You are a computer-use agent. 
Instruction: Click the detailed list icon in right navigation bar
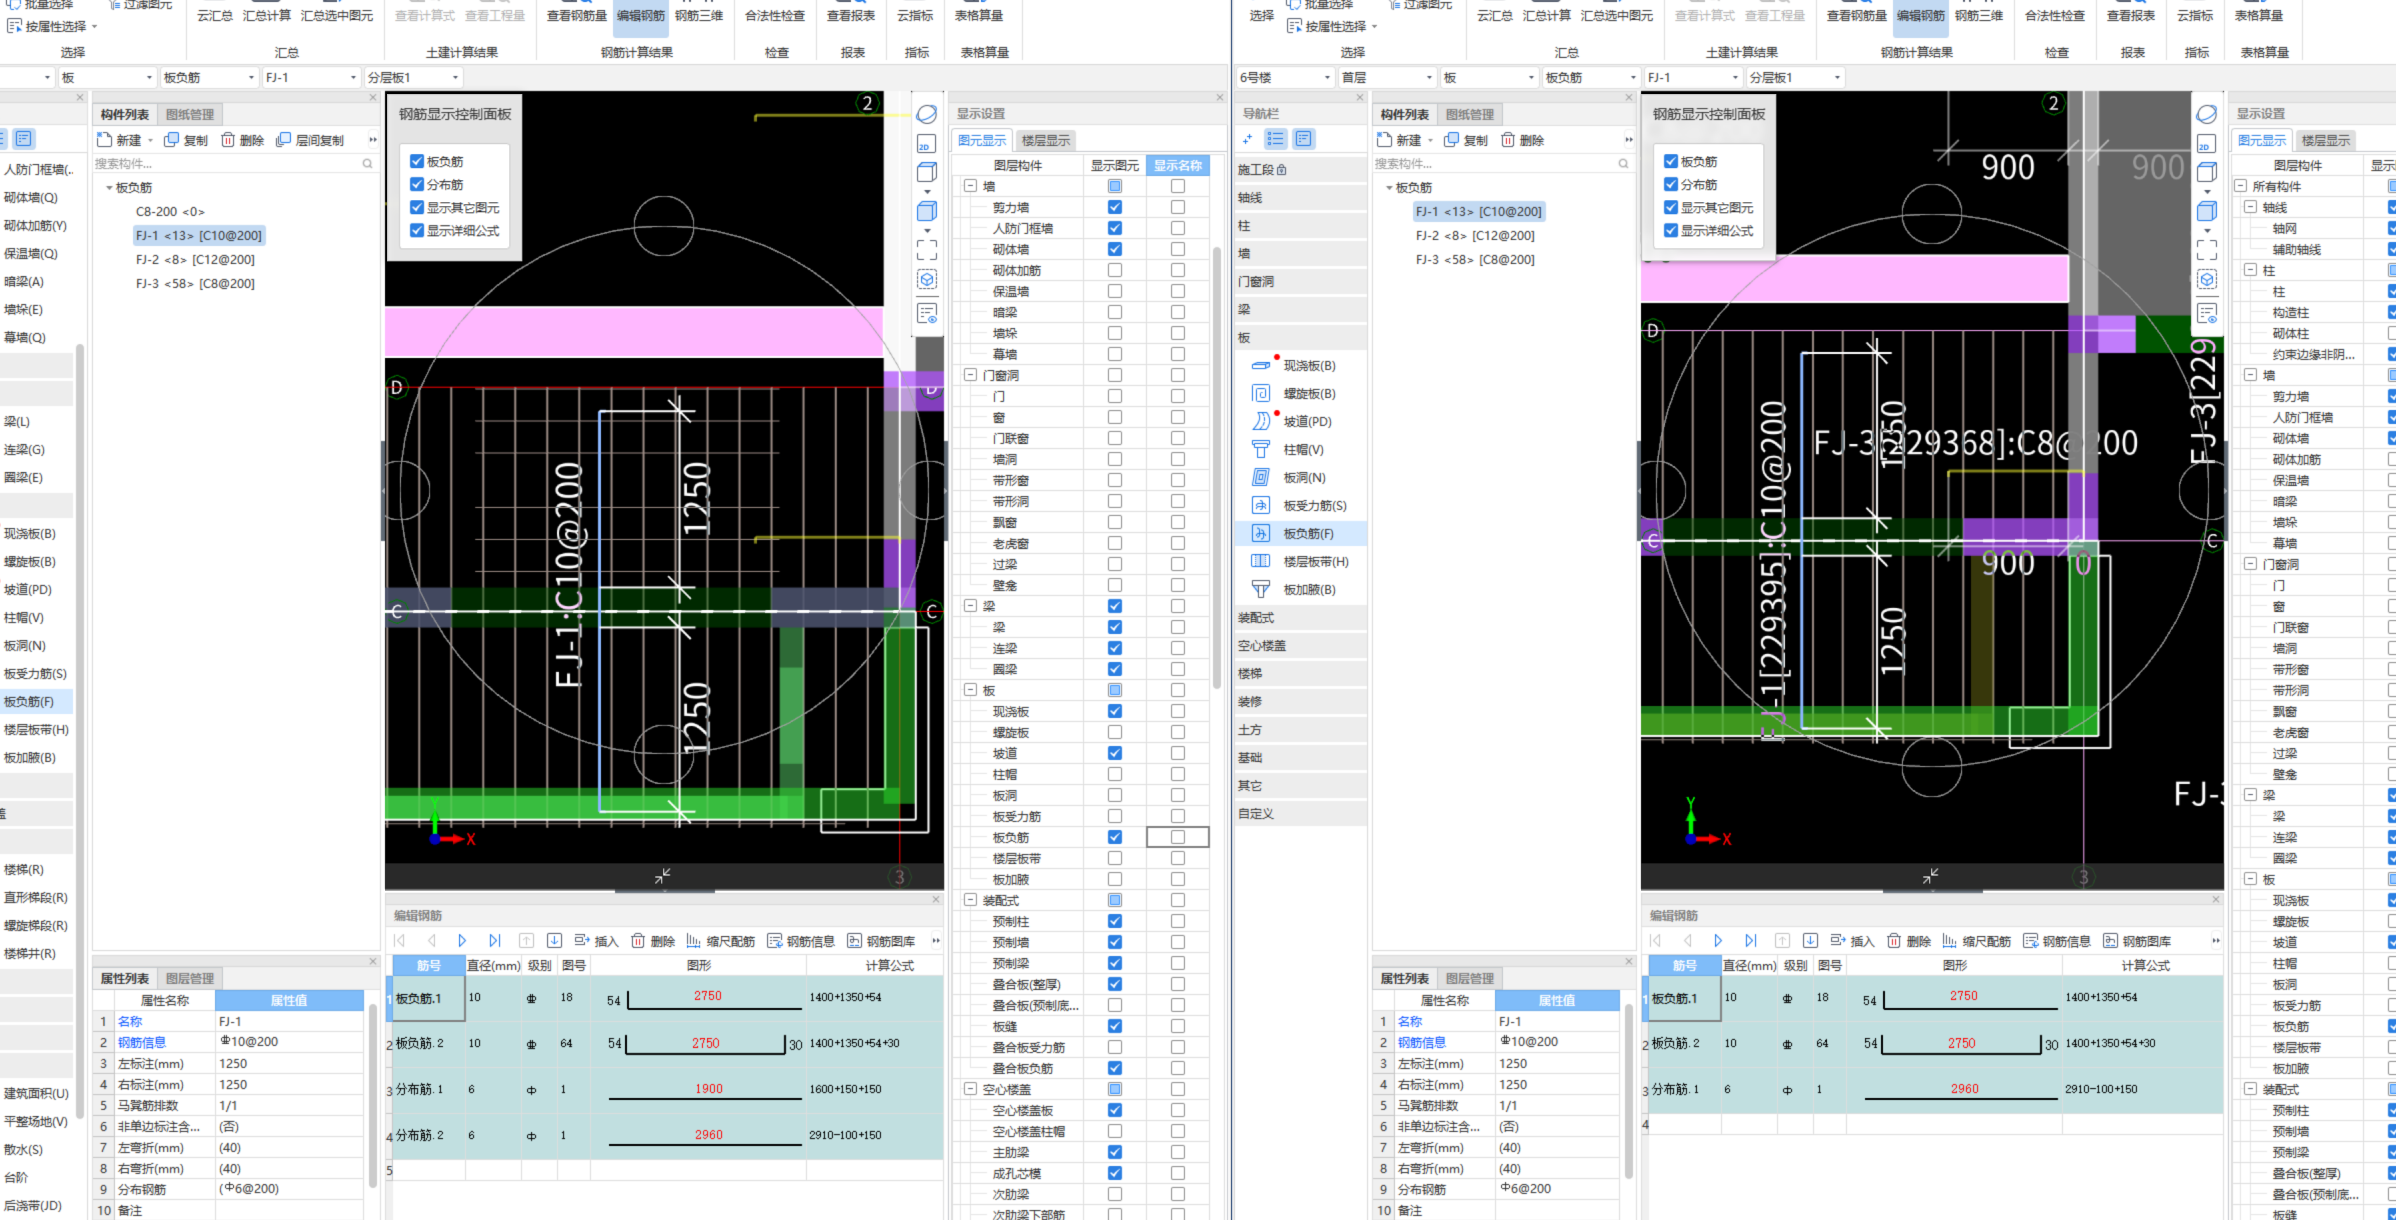coord(1304,139)
